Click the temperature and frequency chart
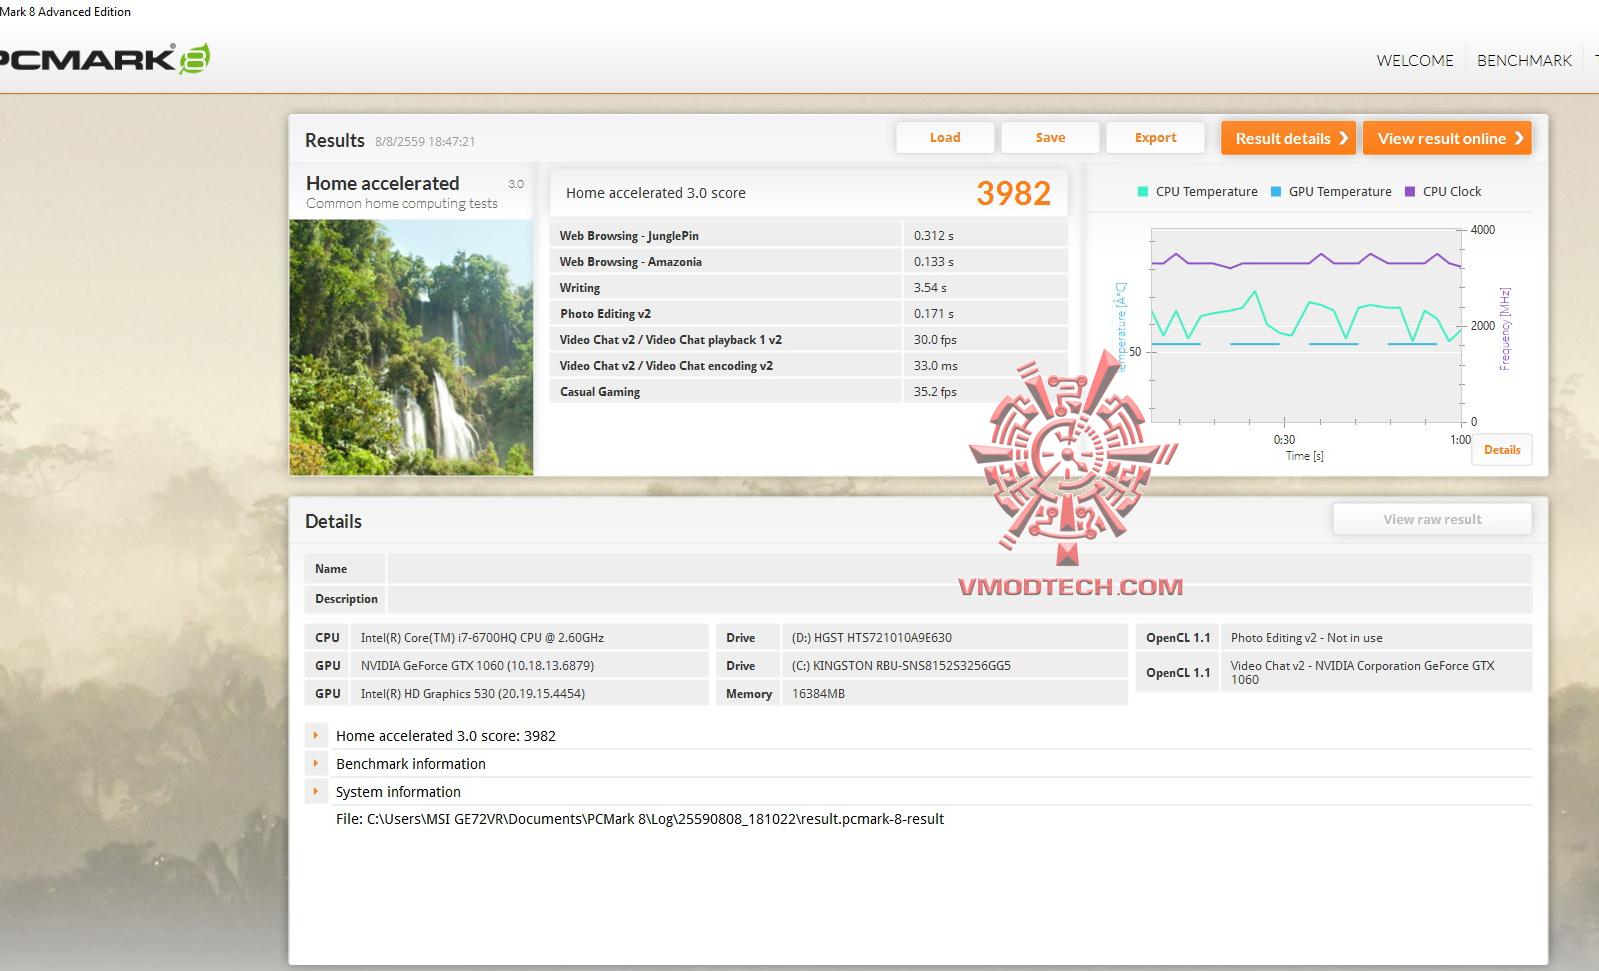Screen dimensions: 1599x971 [x=1306, y=326]
